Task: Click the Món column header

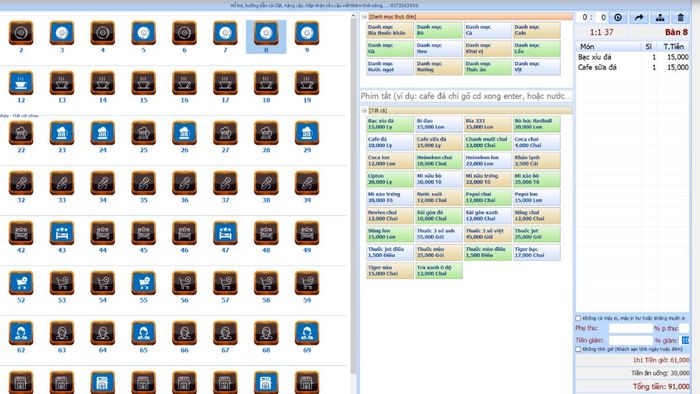Action: coord(608,46)
